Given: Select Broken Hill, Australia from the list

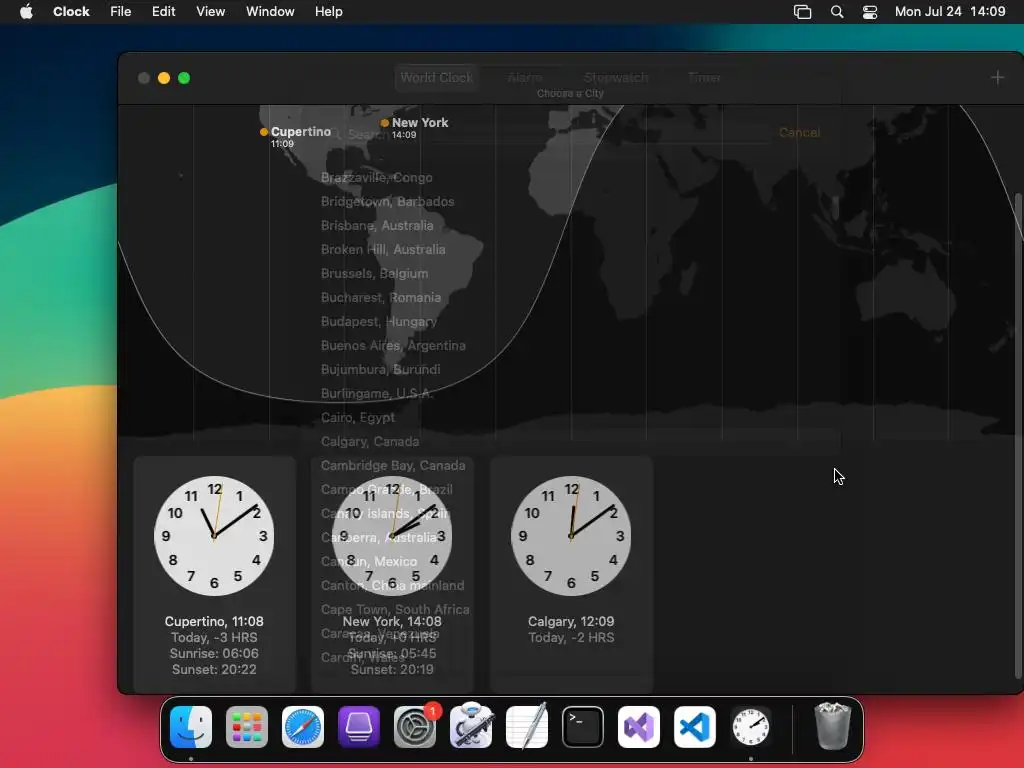Looking at the screenshot, I should [x=383, y=249].
